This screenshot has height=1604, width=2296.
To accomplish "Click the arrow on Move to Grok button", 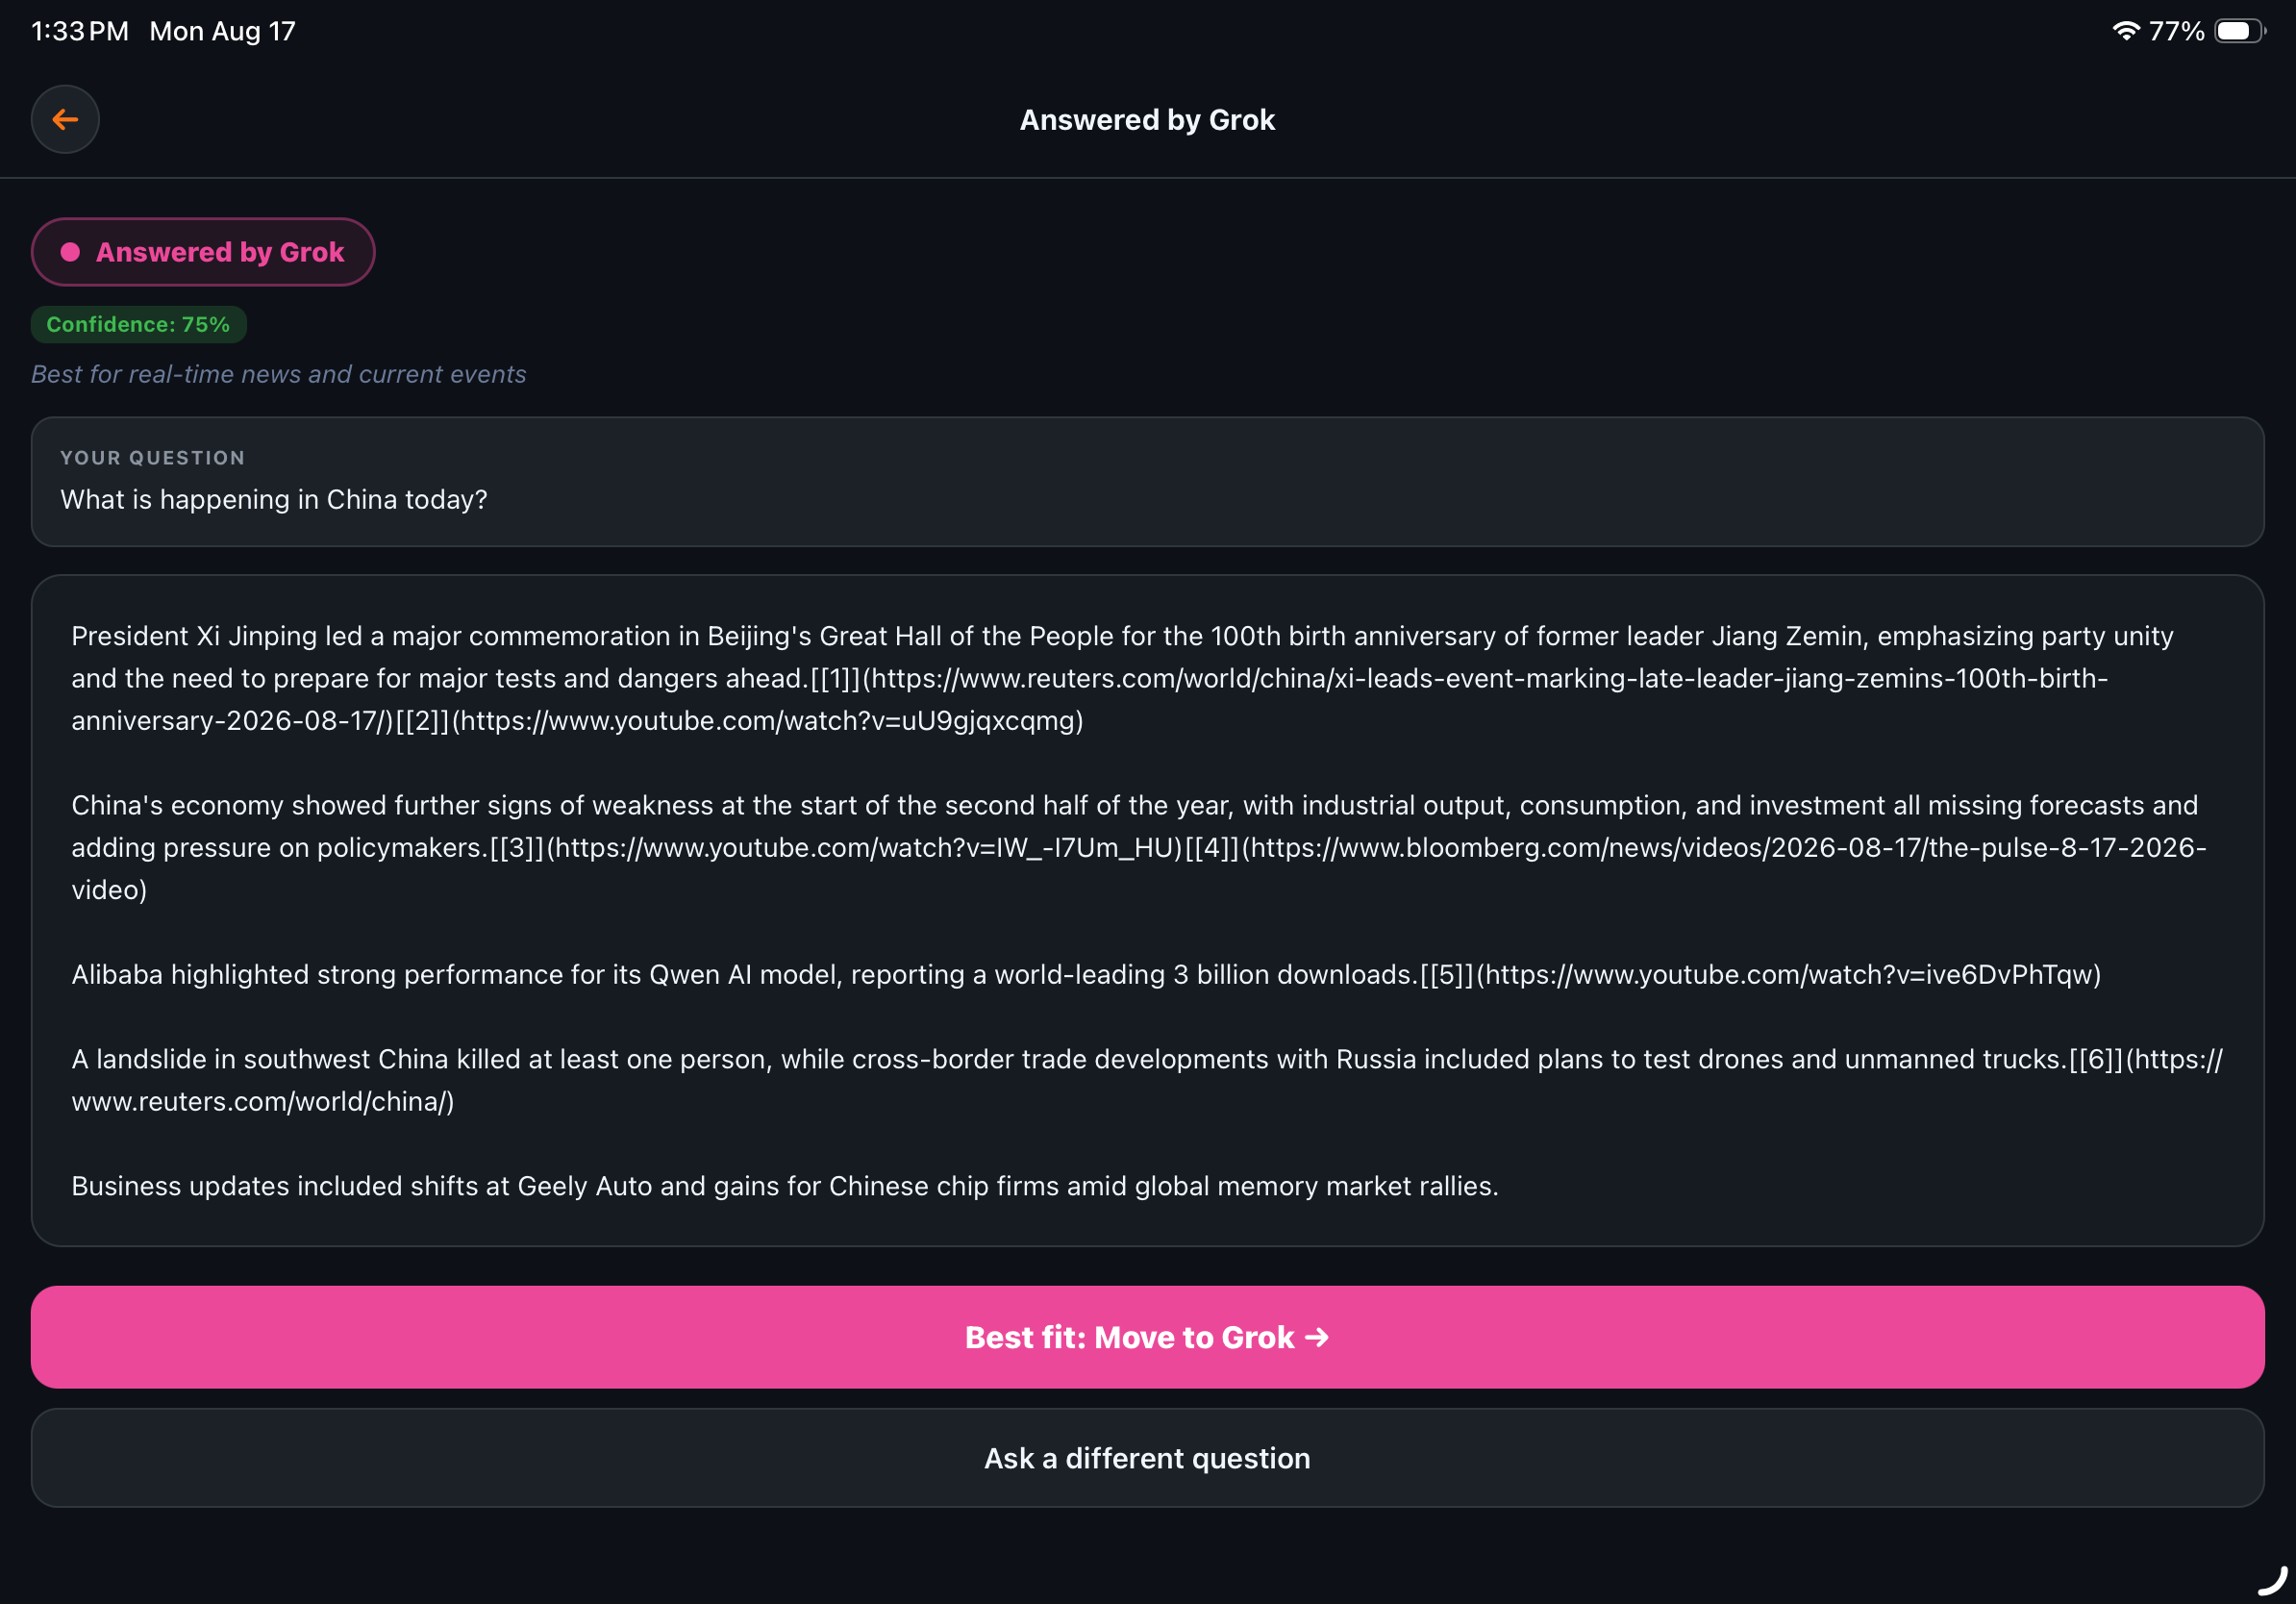I will pos(1317,1337).
